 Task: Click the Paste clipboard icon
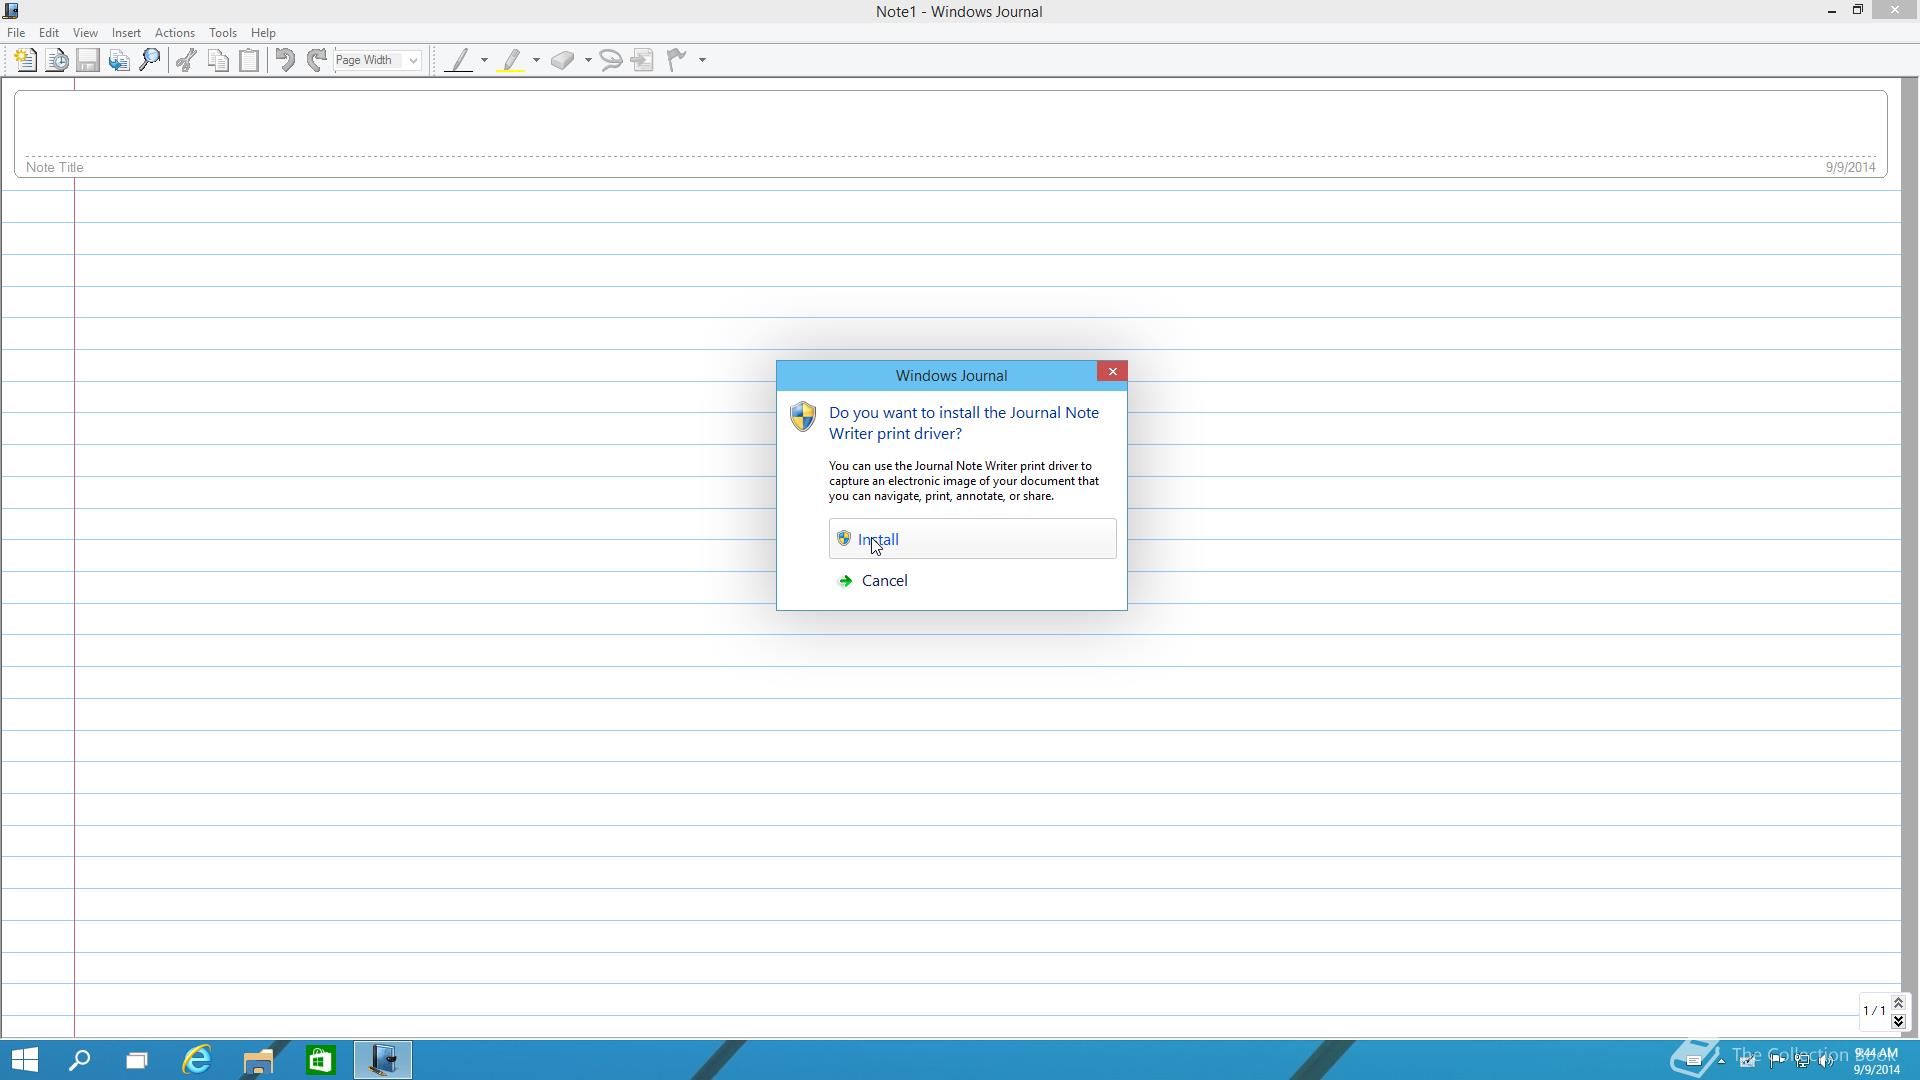(249, 60)
